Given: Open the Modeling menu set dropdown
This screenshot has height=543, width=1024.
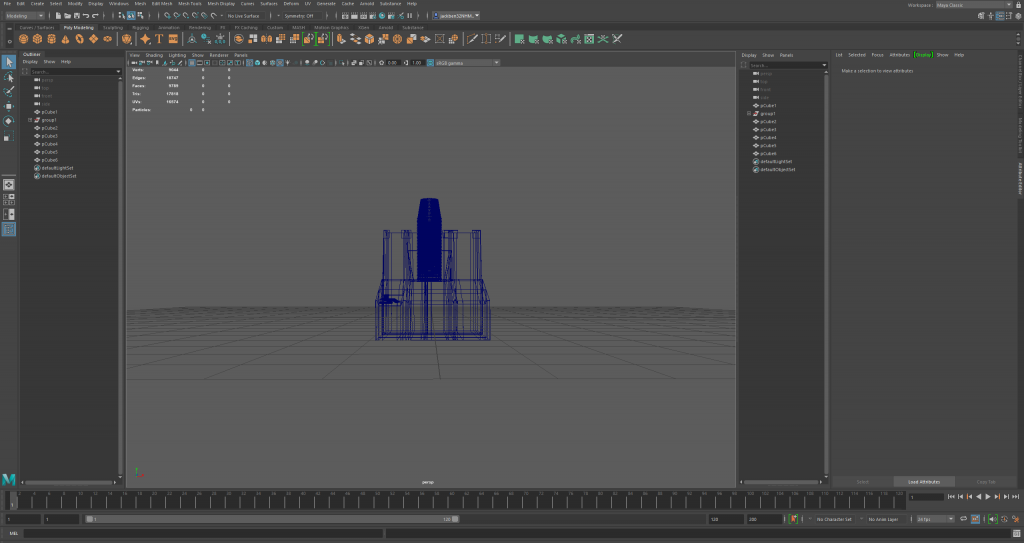Looking at the screenshot, I should [26, 16].
